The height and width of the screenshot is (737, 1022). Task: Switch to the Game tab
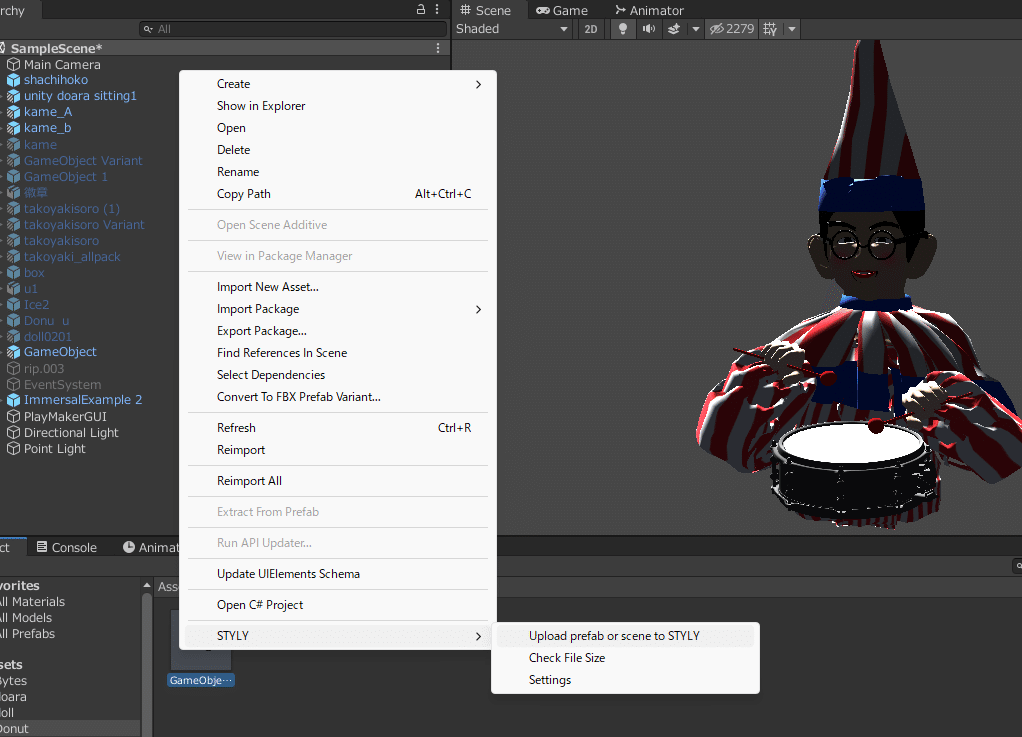tap(561, 10)
